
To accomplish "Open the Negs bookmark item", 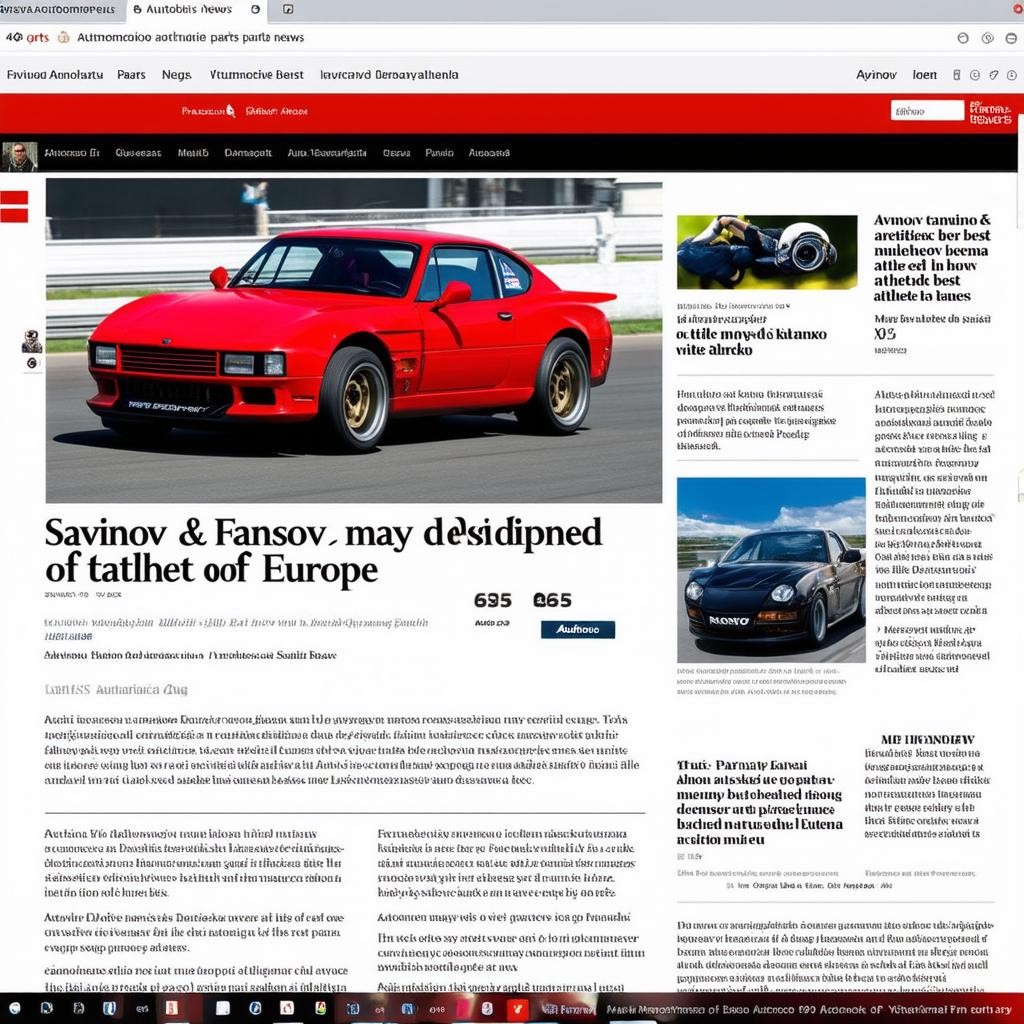I will [176, 75].
